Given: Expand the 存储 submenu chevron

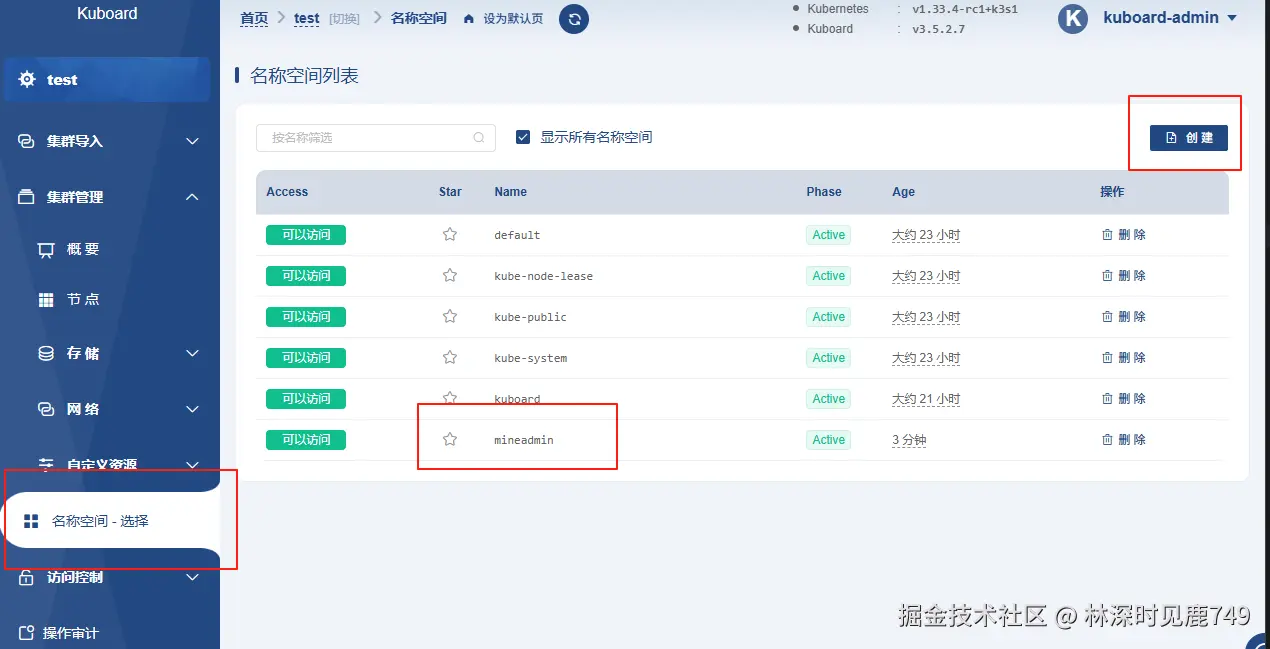Looking at the screenshot, I should coord(193,353).
